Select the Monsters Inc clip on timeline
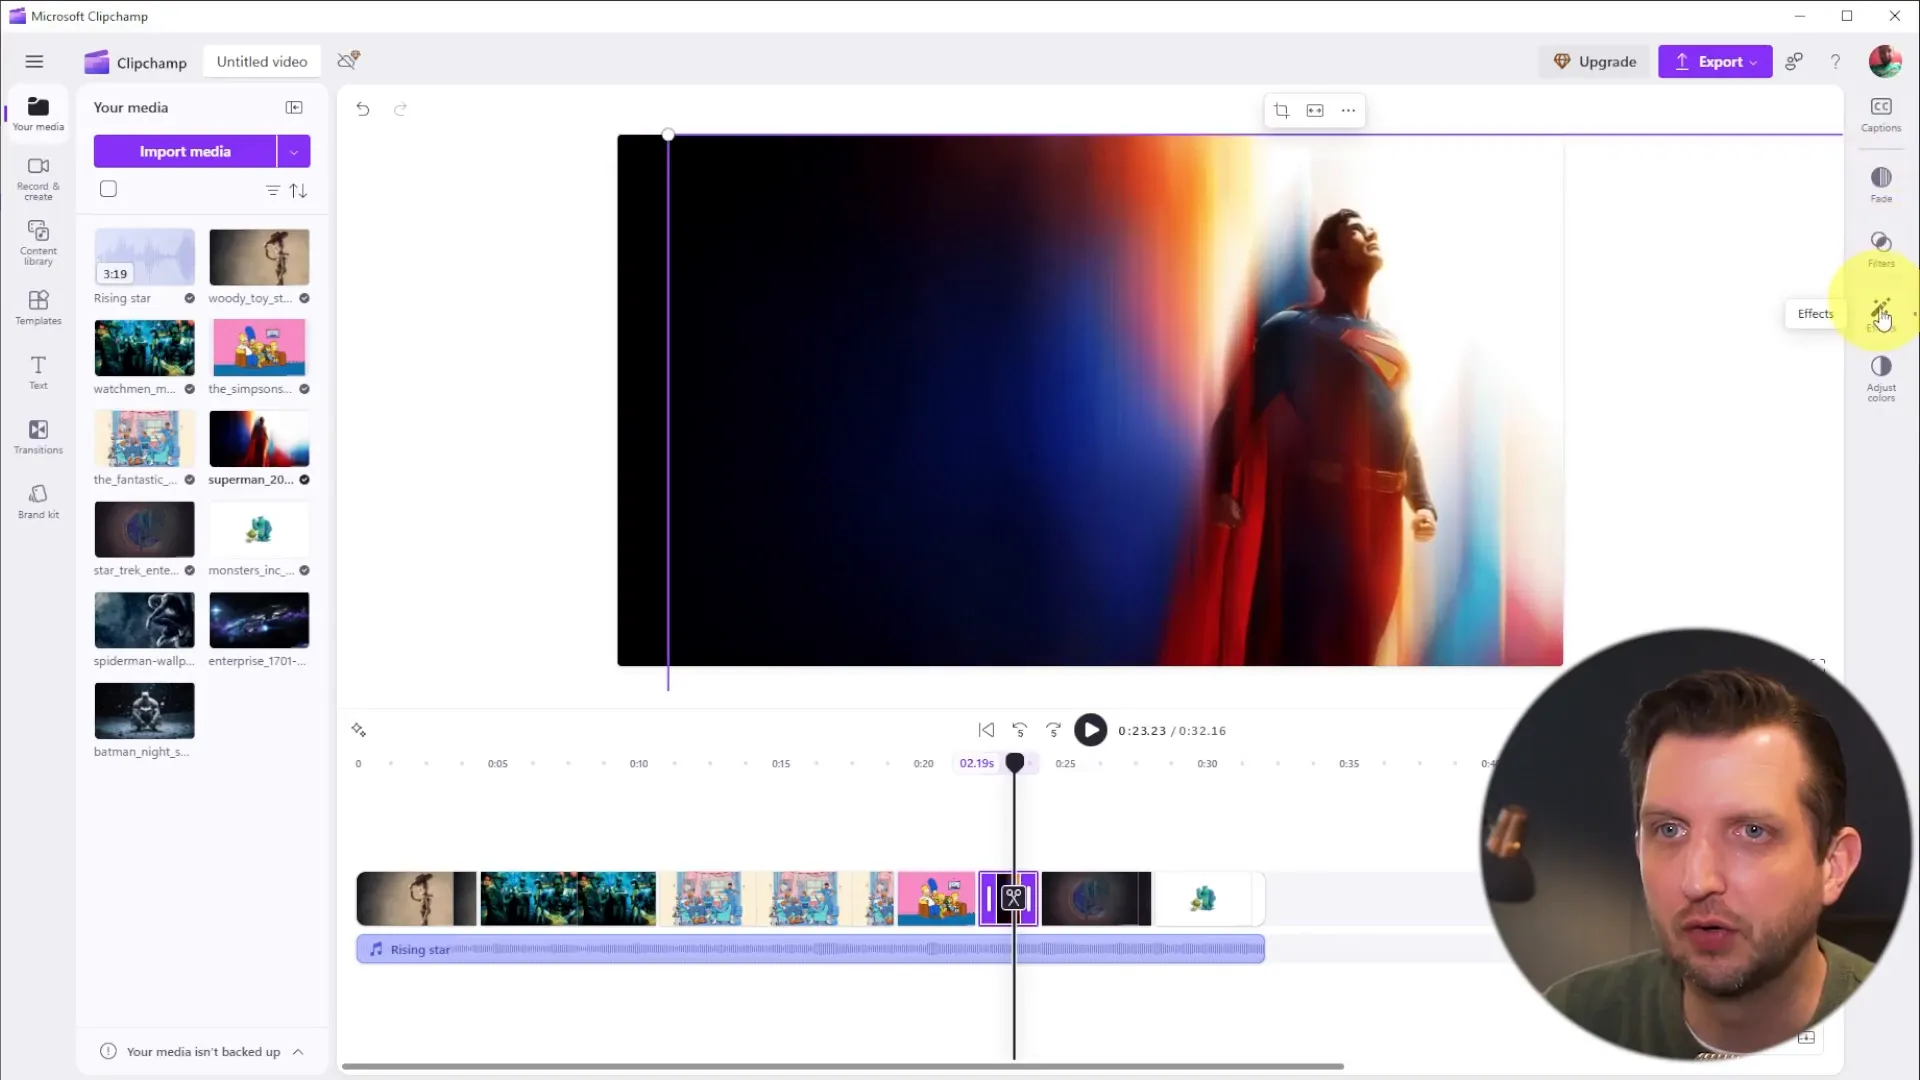This screenshot has height=1080, width=1920. (1209, 898)
